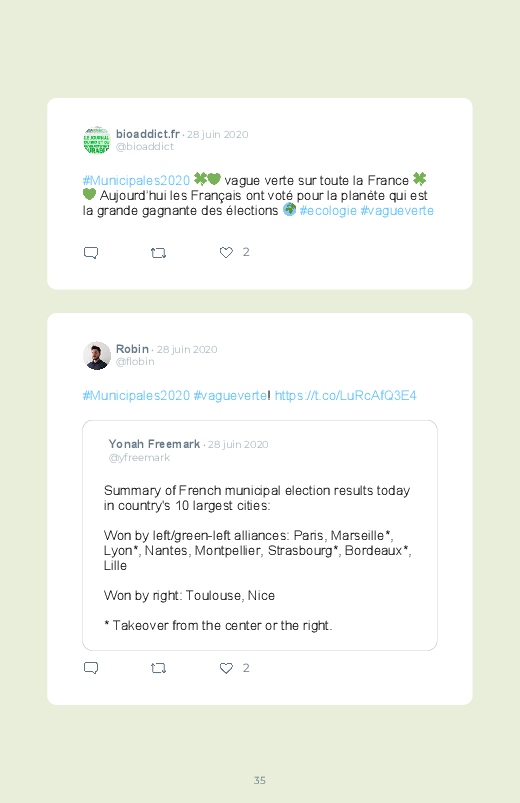Open bioaddict.fr profile avatar
520x803 pixels.
97,140
